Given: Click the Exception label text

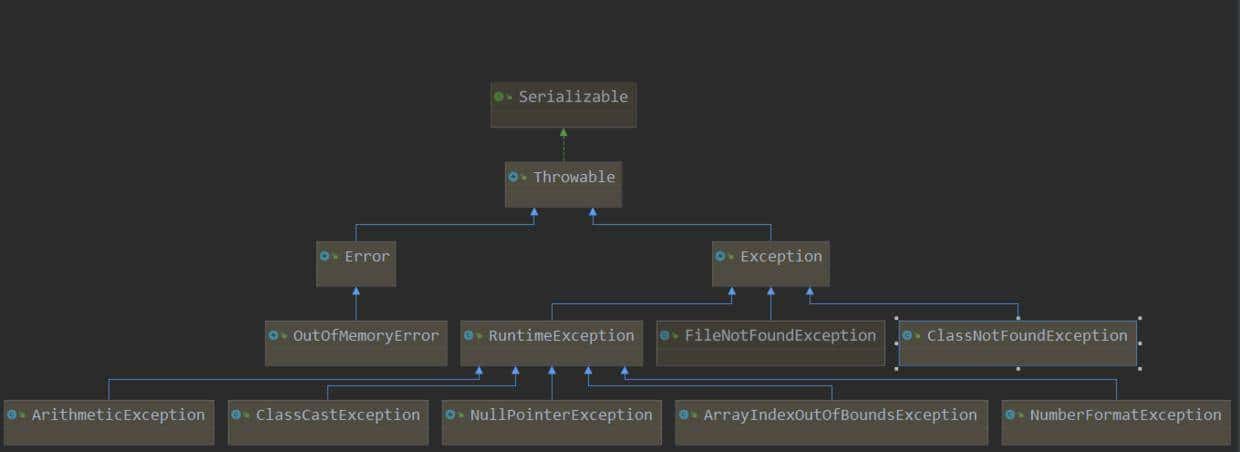Looking at the screenshot, I should 780,257.
